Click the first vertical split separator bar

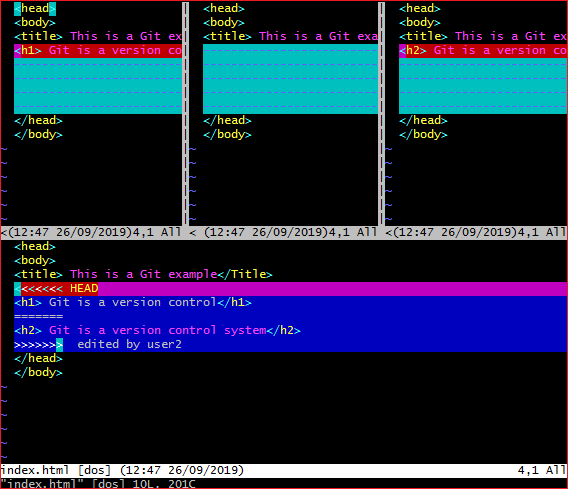point(185,113)
